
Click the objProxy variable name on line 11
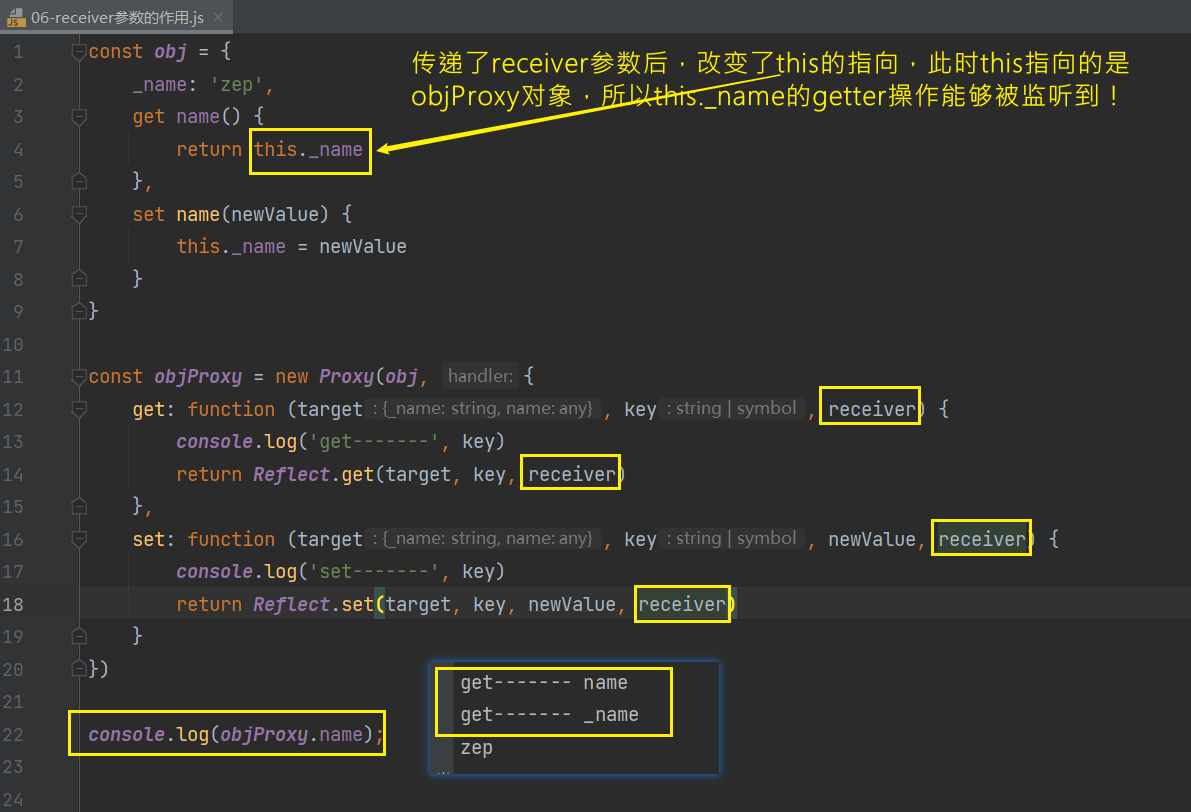pos(197,377)
